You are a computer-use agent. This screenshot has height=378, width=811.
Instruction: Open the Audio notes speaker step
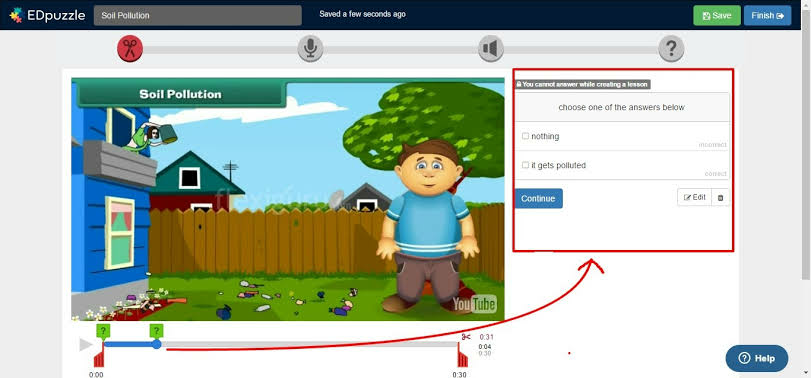pyautogui.click(x=490, y=49)
